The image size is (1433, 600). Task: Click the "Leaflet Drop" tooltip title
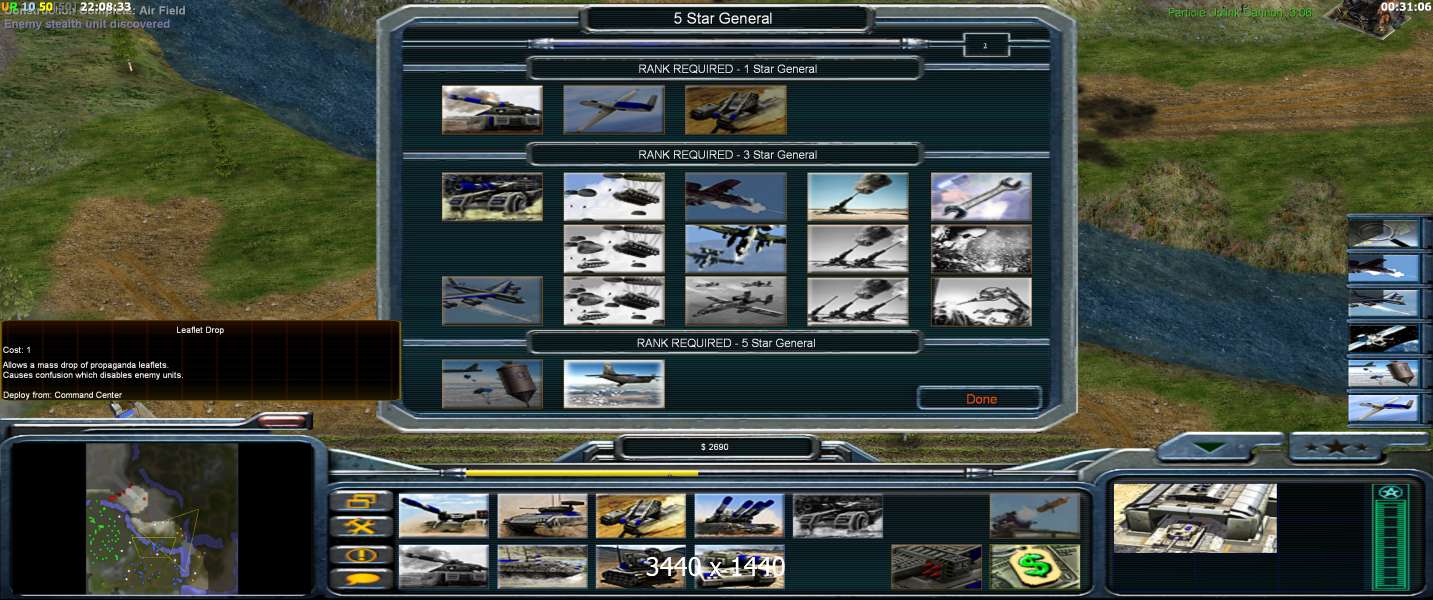click(200, 329)
